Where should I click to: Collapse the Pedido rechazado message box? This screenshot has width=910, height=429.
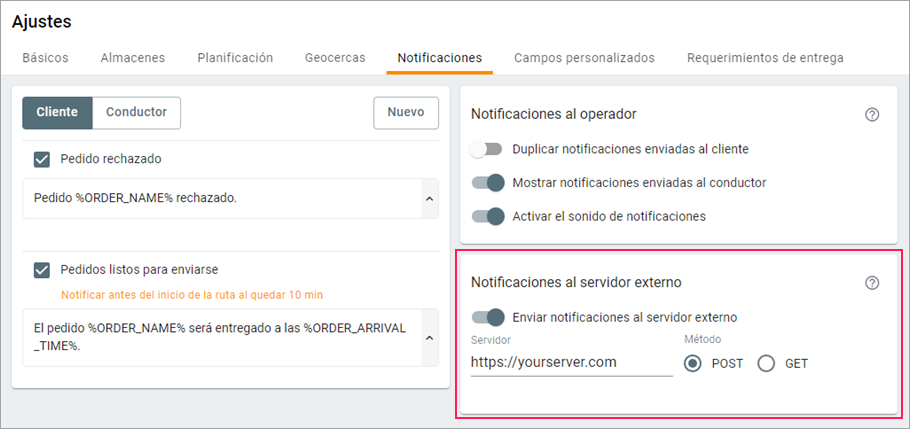click(430, 199)
